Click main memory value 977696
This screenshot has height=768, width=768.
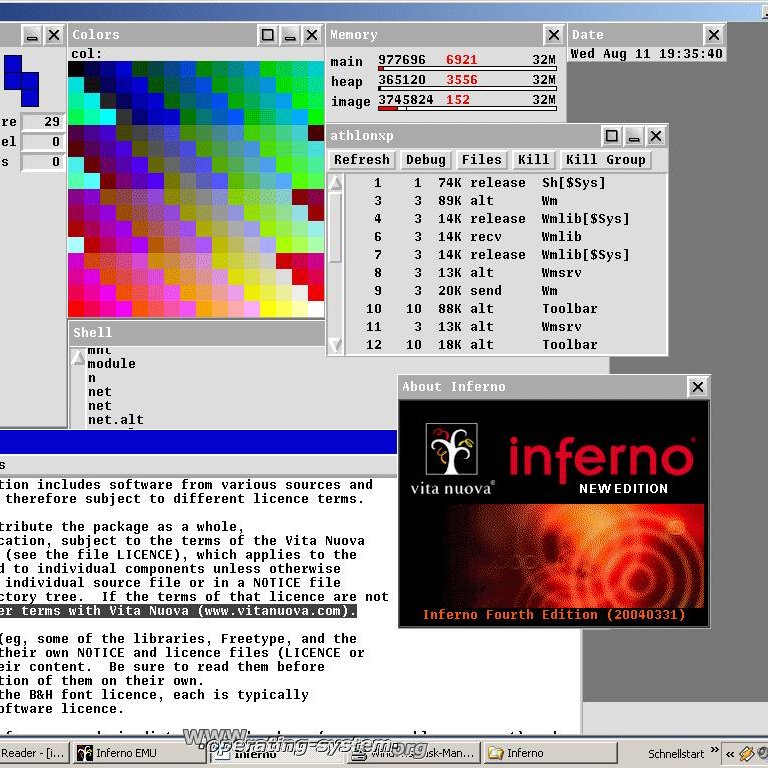[402, 60]
